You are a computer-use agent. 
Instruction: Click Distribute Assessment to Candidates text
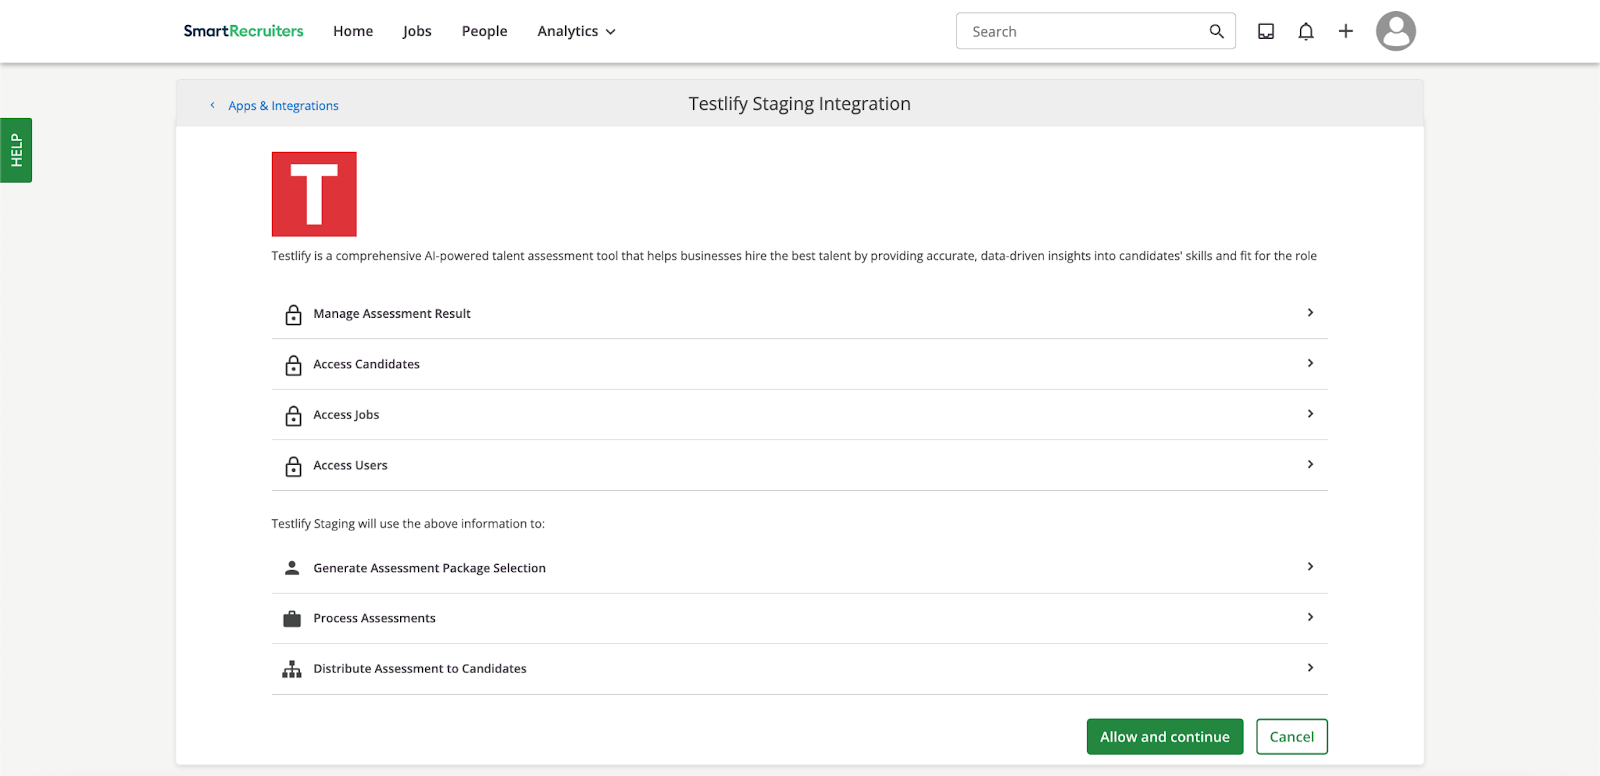420,669
